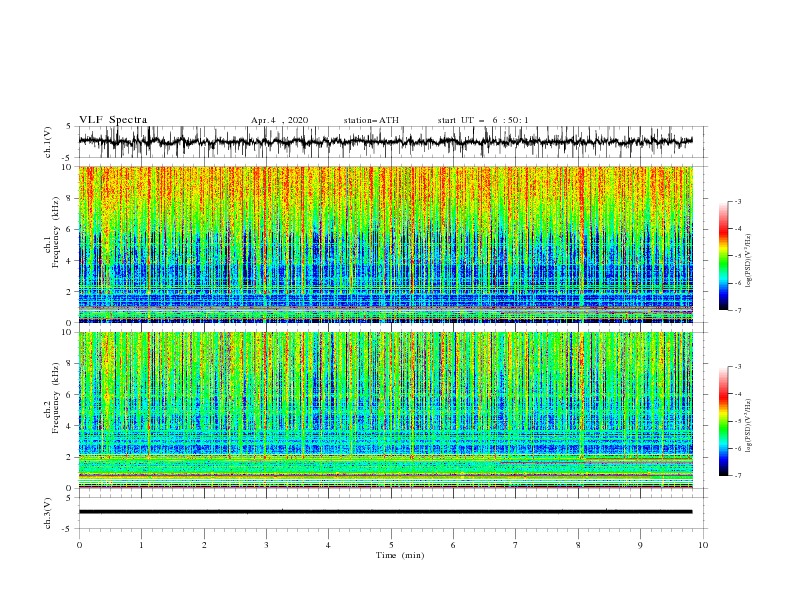Image resolution: width=792 pixels, height=612 pixels.
Task: Click time axis tick label '2'
Action: (x=204, y=545)
